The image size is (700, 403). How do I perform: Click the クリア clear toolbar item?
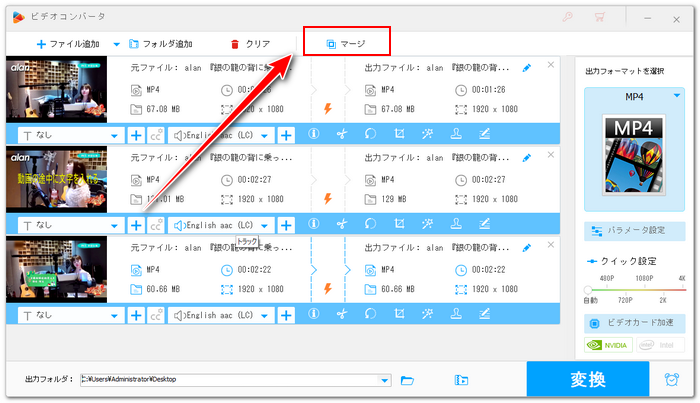(250, 44)
